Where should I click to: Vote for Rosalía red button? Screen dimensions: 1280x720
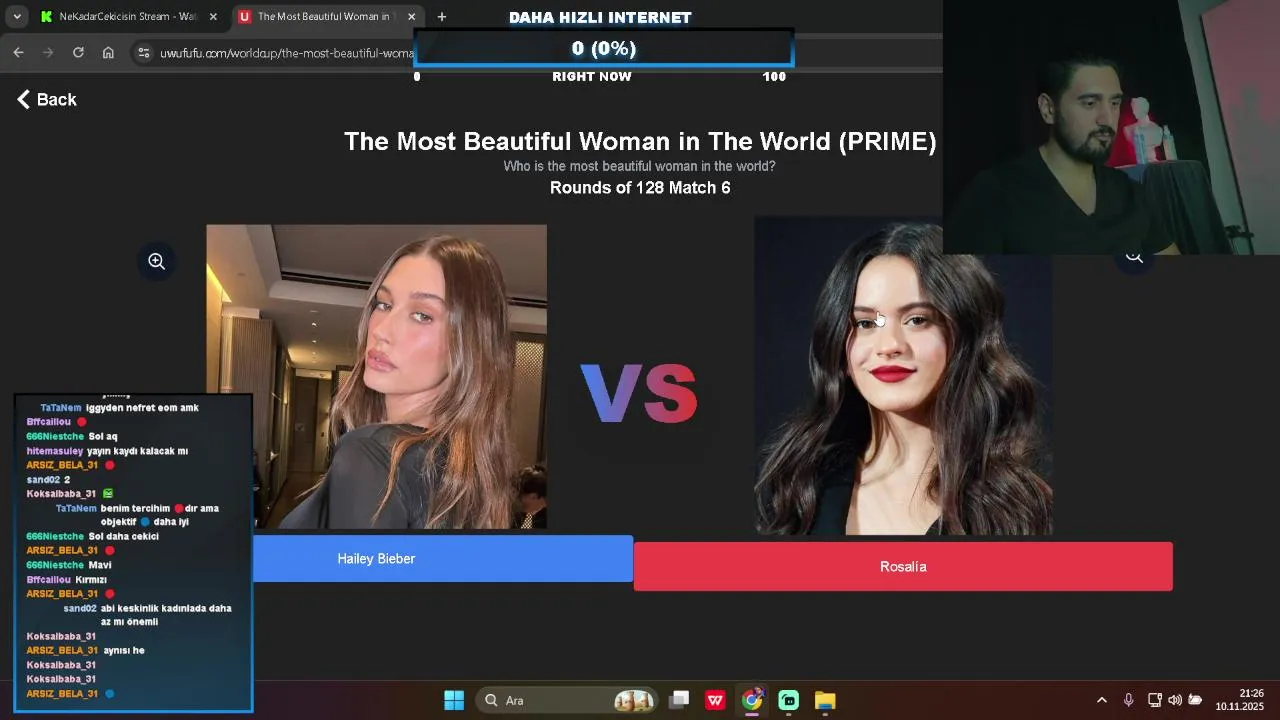click(x=903, y=567)
